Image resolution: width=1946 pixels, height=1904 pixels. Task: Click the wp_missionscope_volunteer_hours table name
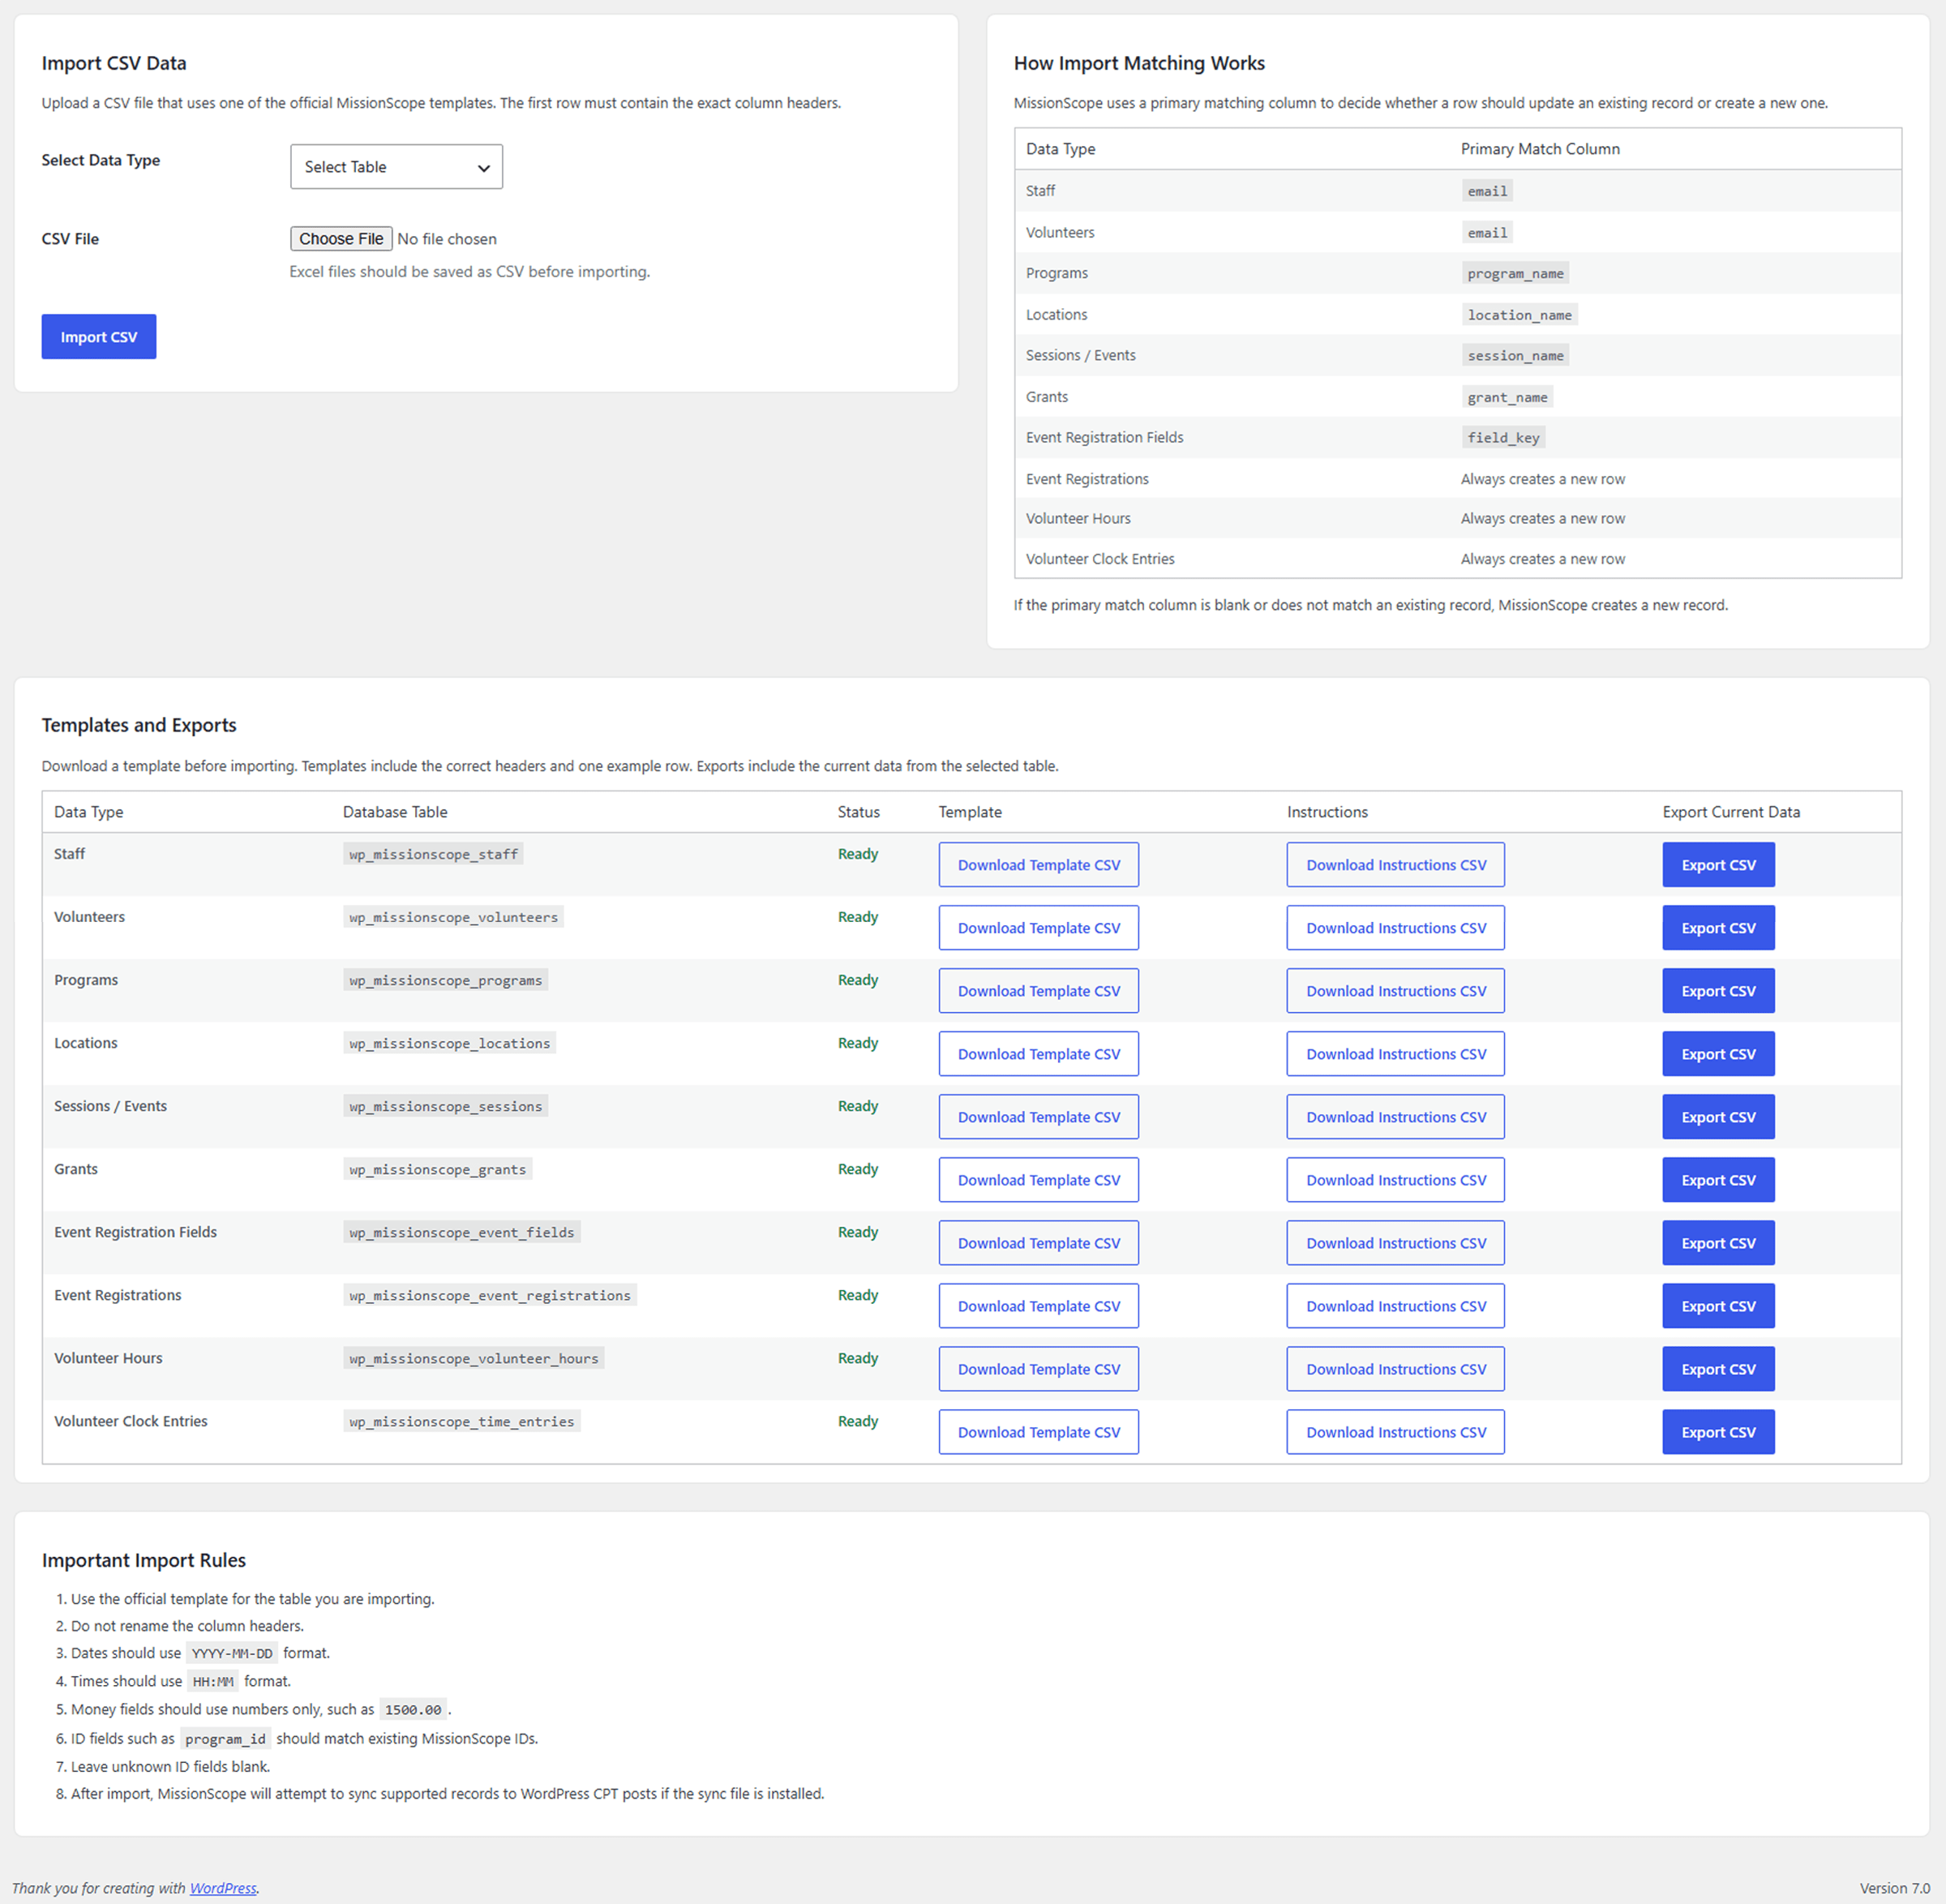click(473, 1358)
